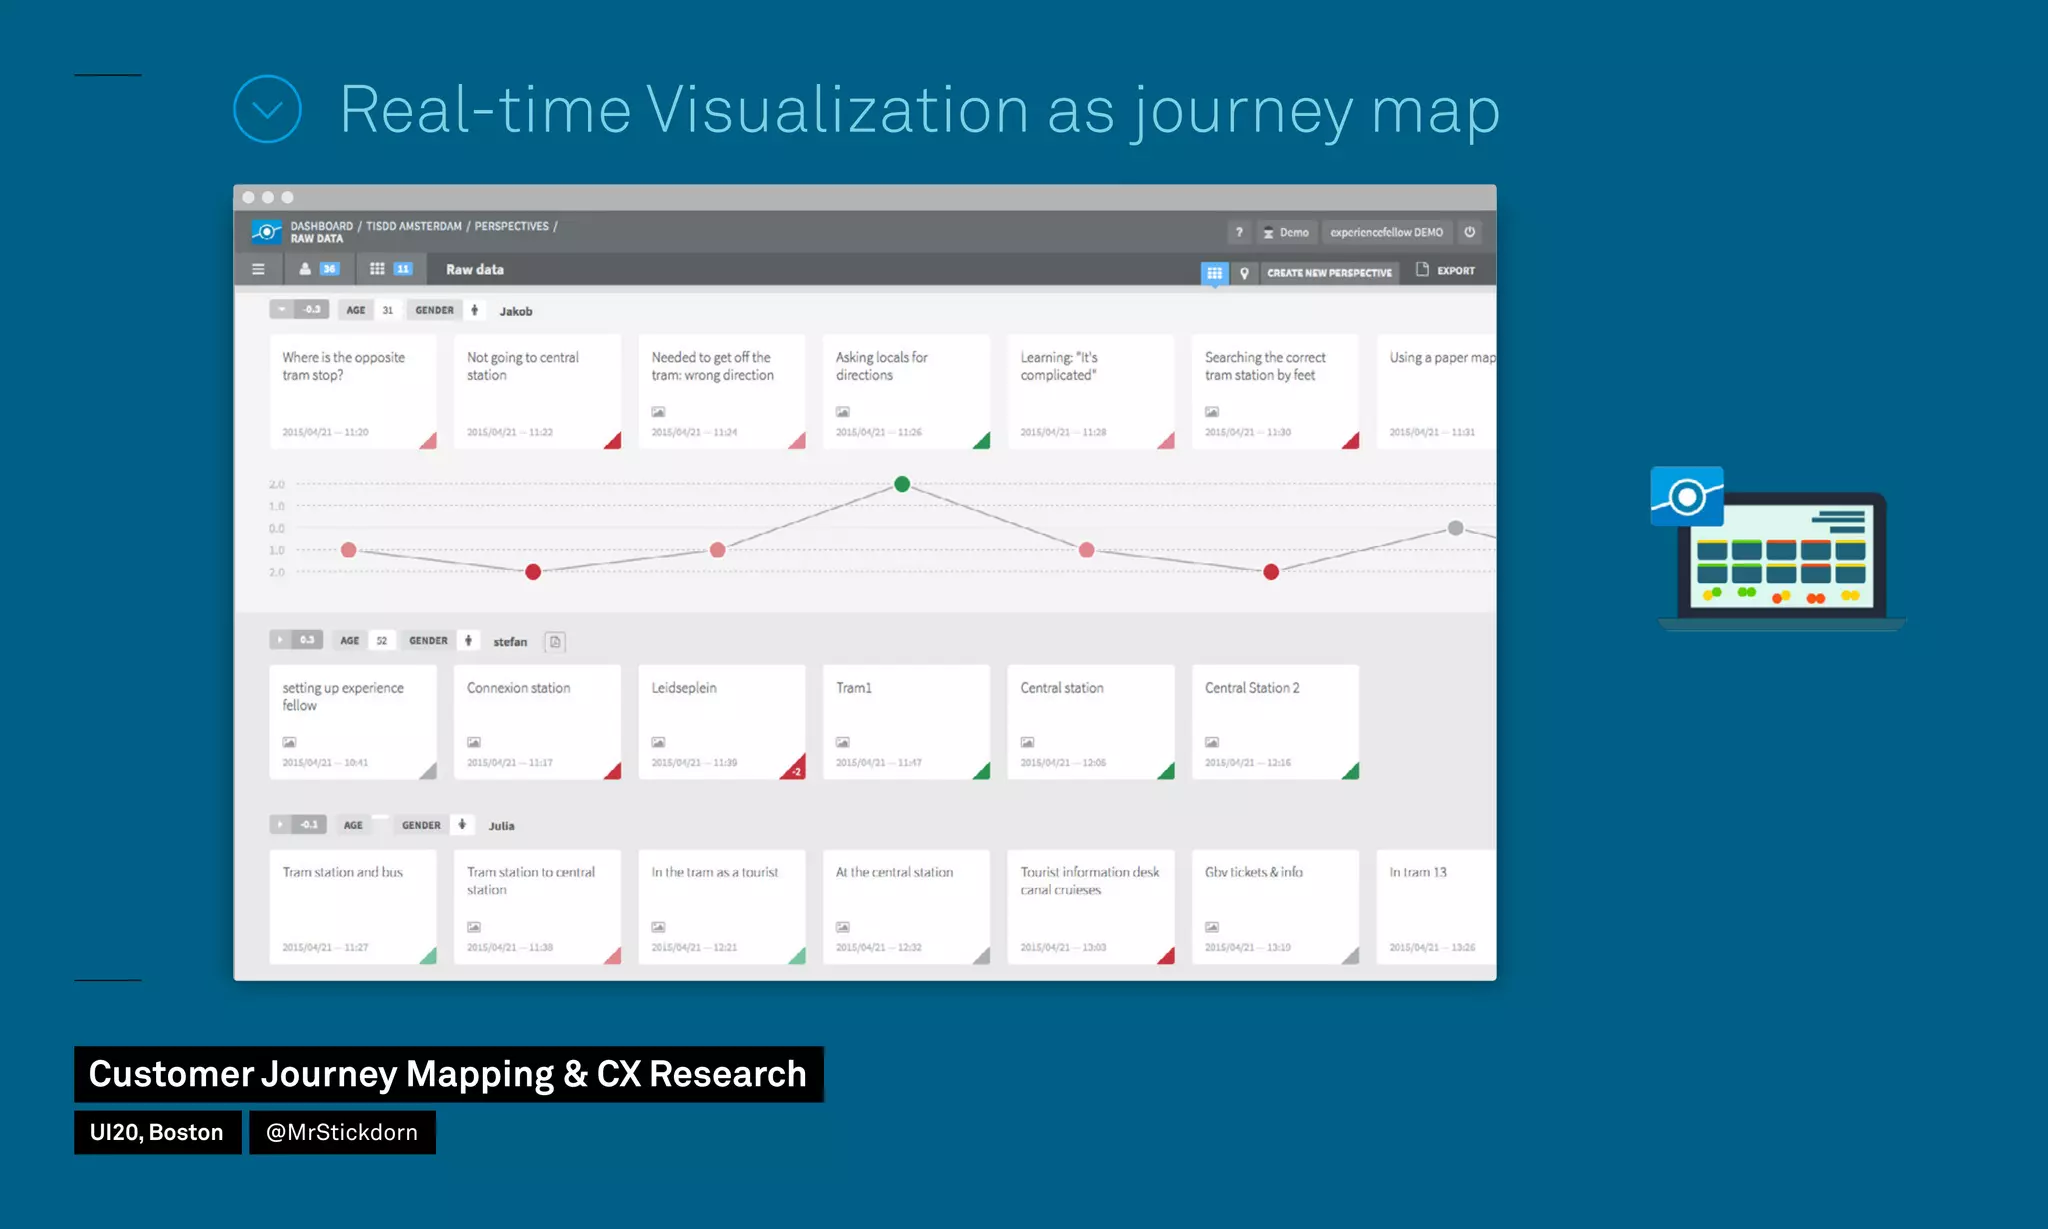
Task: Switch to map pin view
Action: 1244,273
